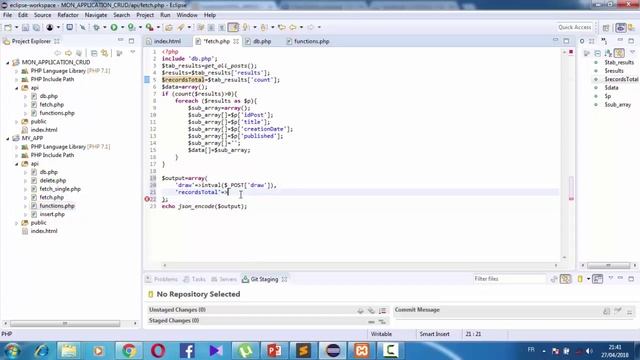Click the Save All toolbar icon
This screenshot has width=640, height=360.
(x=36, y=27)
